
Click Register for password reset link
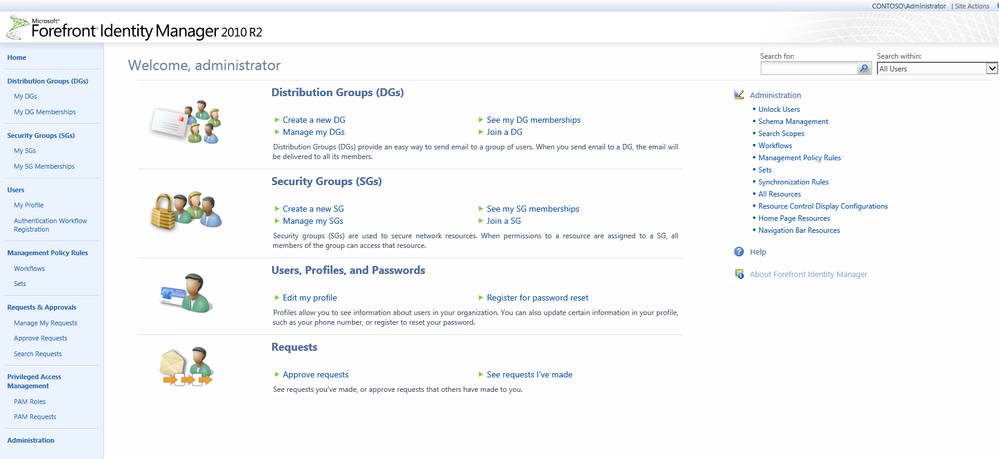tap(538, 298)
